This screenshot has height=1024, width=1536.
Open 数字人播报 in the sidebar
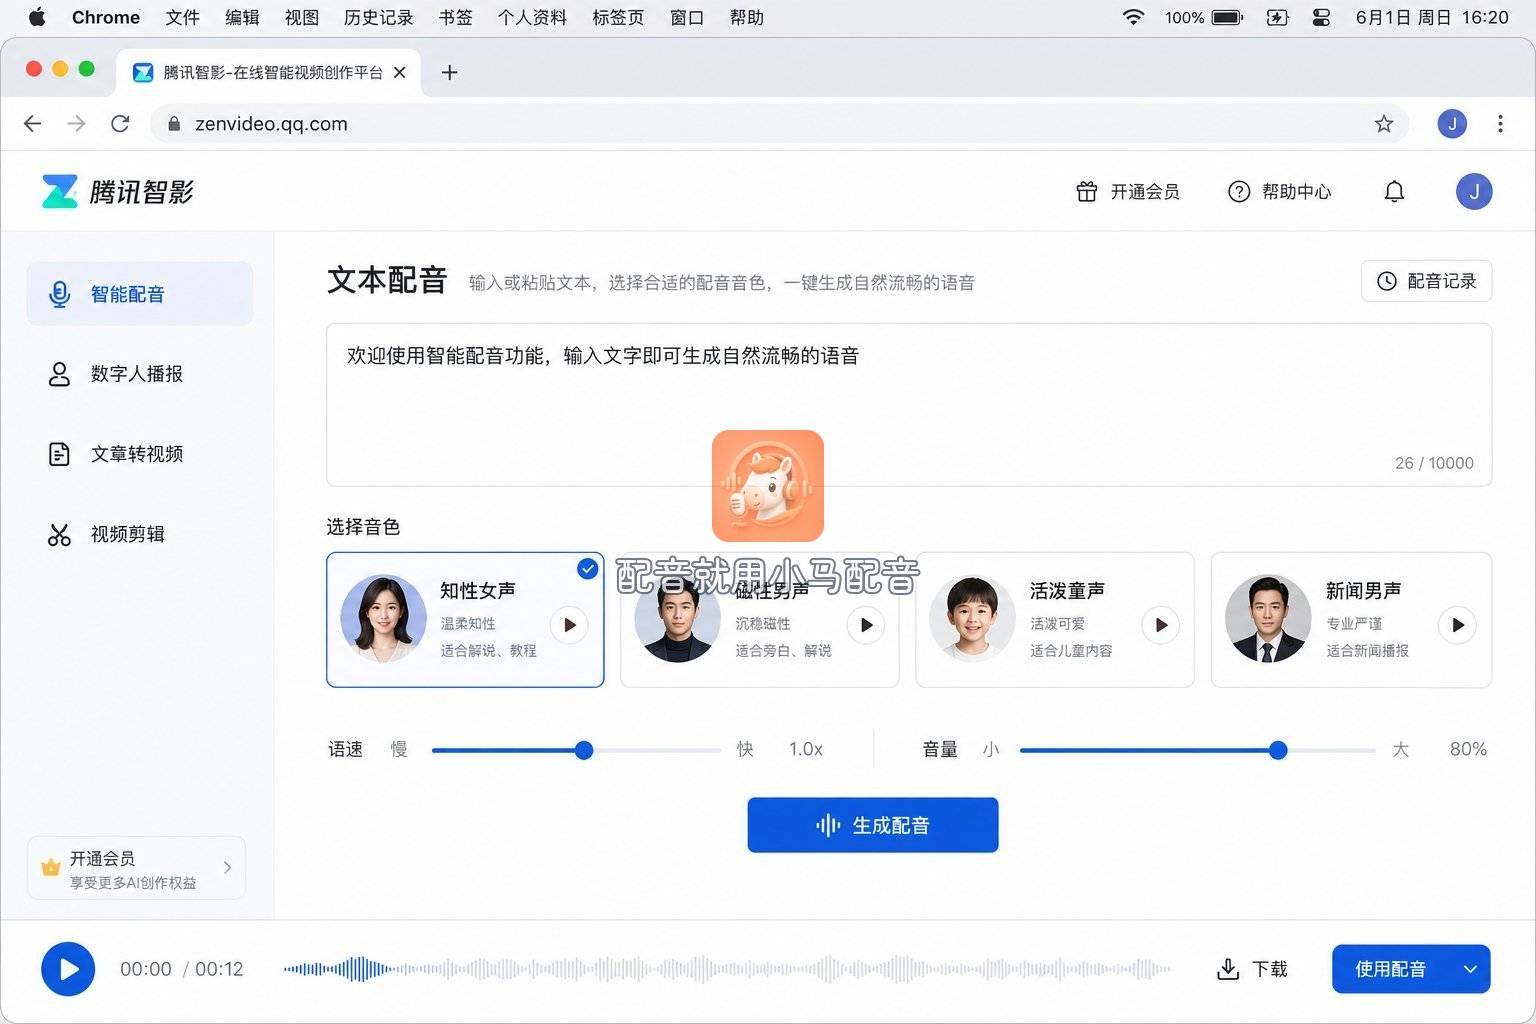coord(139,373)
